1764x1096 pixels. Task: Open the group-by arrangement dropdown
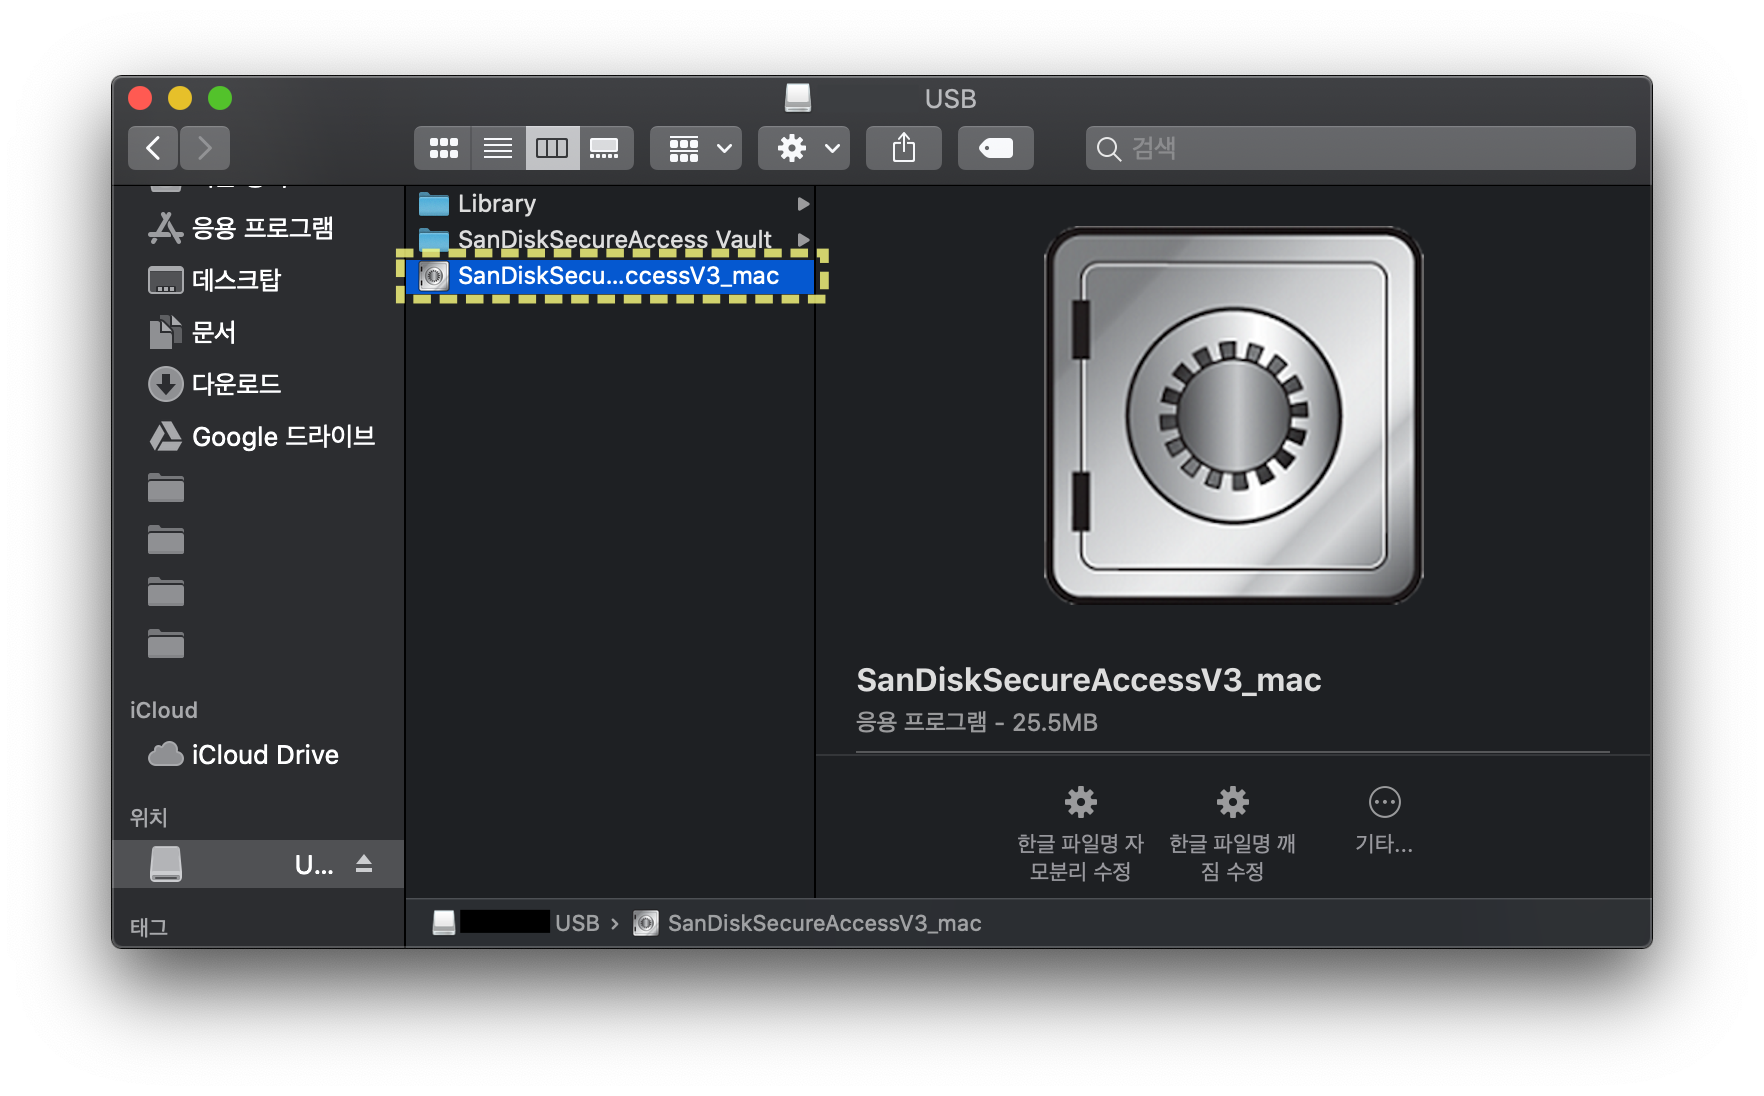pos(696,148)
